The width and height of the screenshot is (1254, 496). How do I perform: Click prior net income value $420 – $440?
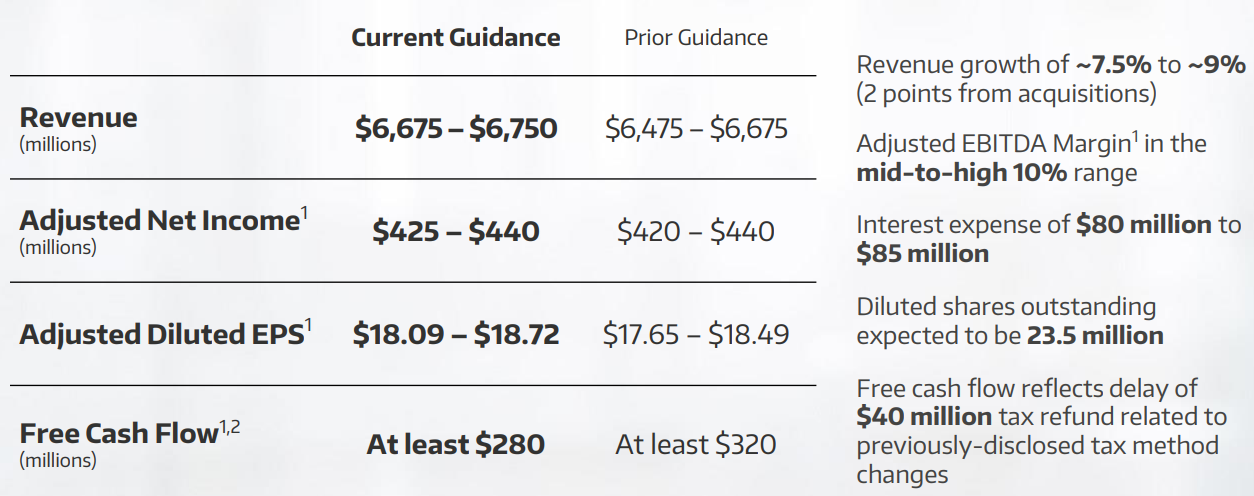click(x=696, y=232)
